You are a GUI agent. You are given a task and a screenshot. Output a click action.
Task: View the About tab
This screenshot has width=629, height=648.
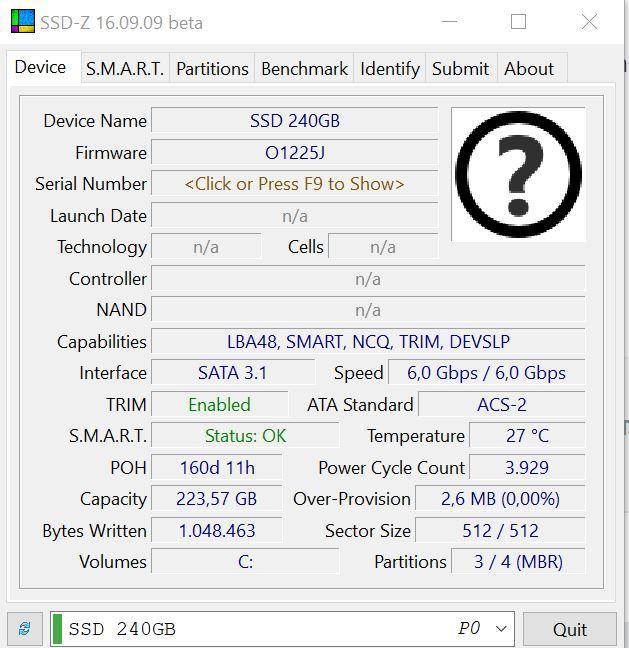528,68
